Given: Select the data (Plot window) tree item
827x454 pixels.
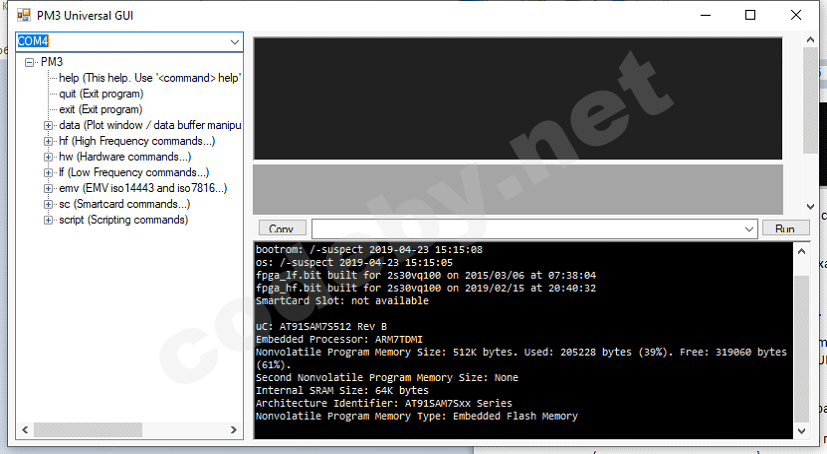Looking at the screenshot, I should point(150,125).
